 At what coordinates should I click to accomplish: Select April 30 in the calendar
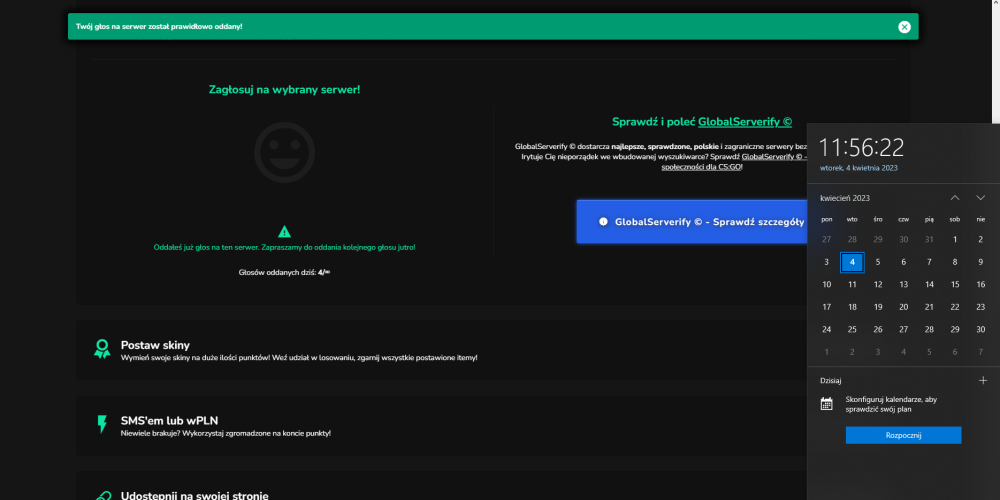981,329
